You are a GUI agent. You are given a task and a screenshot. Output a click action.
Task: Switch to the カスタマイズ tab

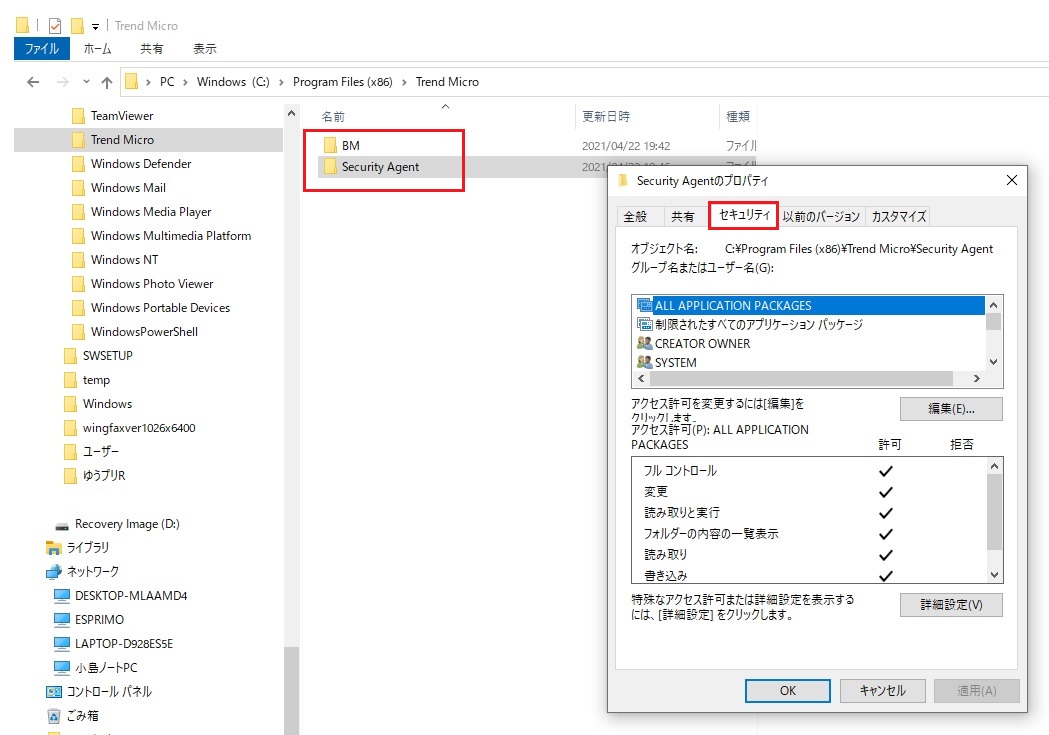[x=898, y=216]
